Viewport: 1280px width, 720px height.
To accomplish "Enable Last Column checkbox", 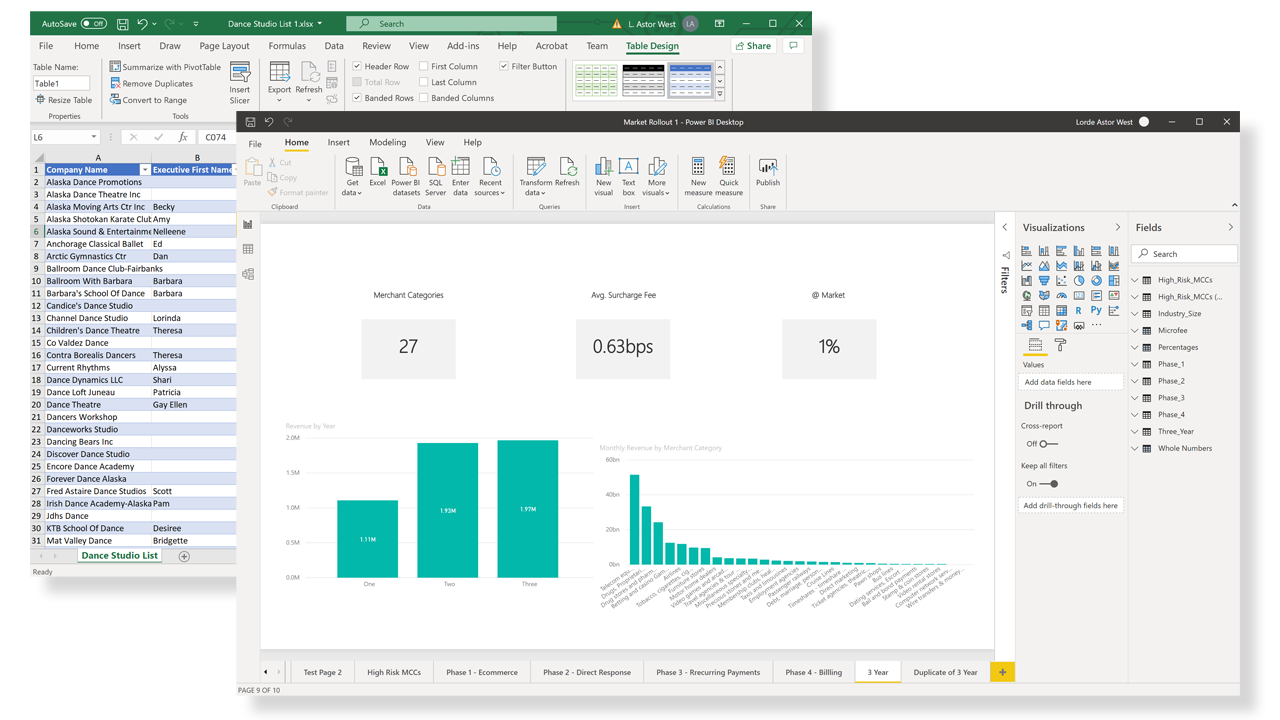I will click(424, 82).
